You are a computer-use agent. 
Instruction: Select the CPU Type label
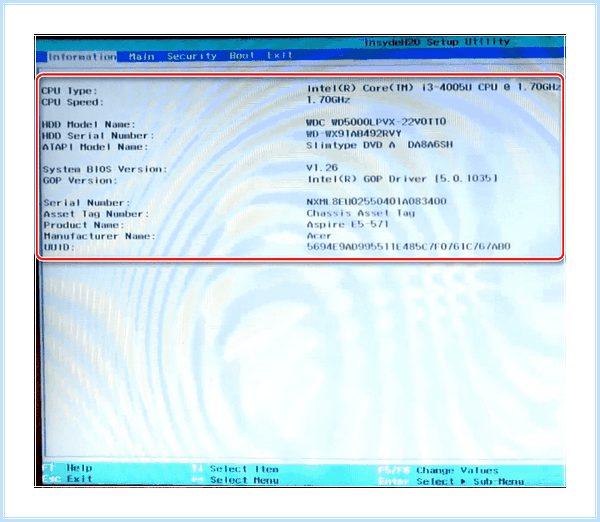coord(69,91)
